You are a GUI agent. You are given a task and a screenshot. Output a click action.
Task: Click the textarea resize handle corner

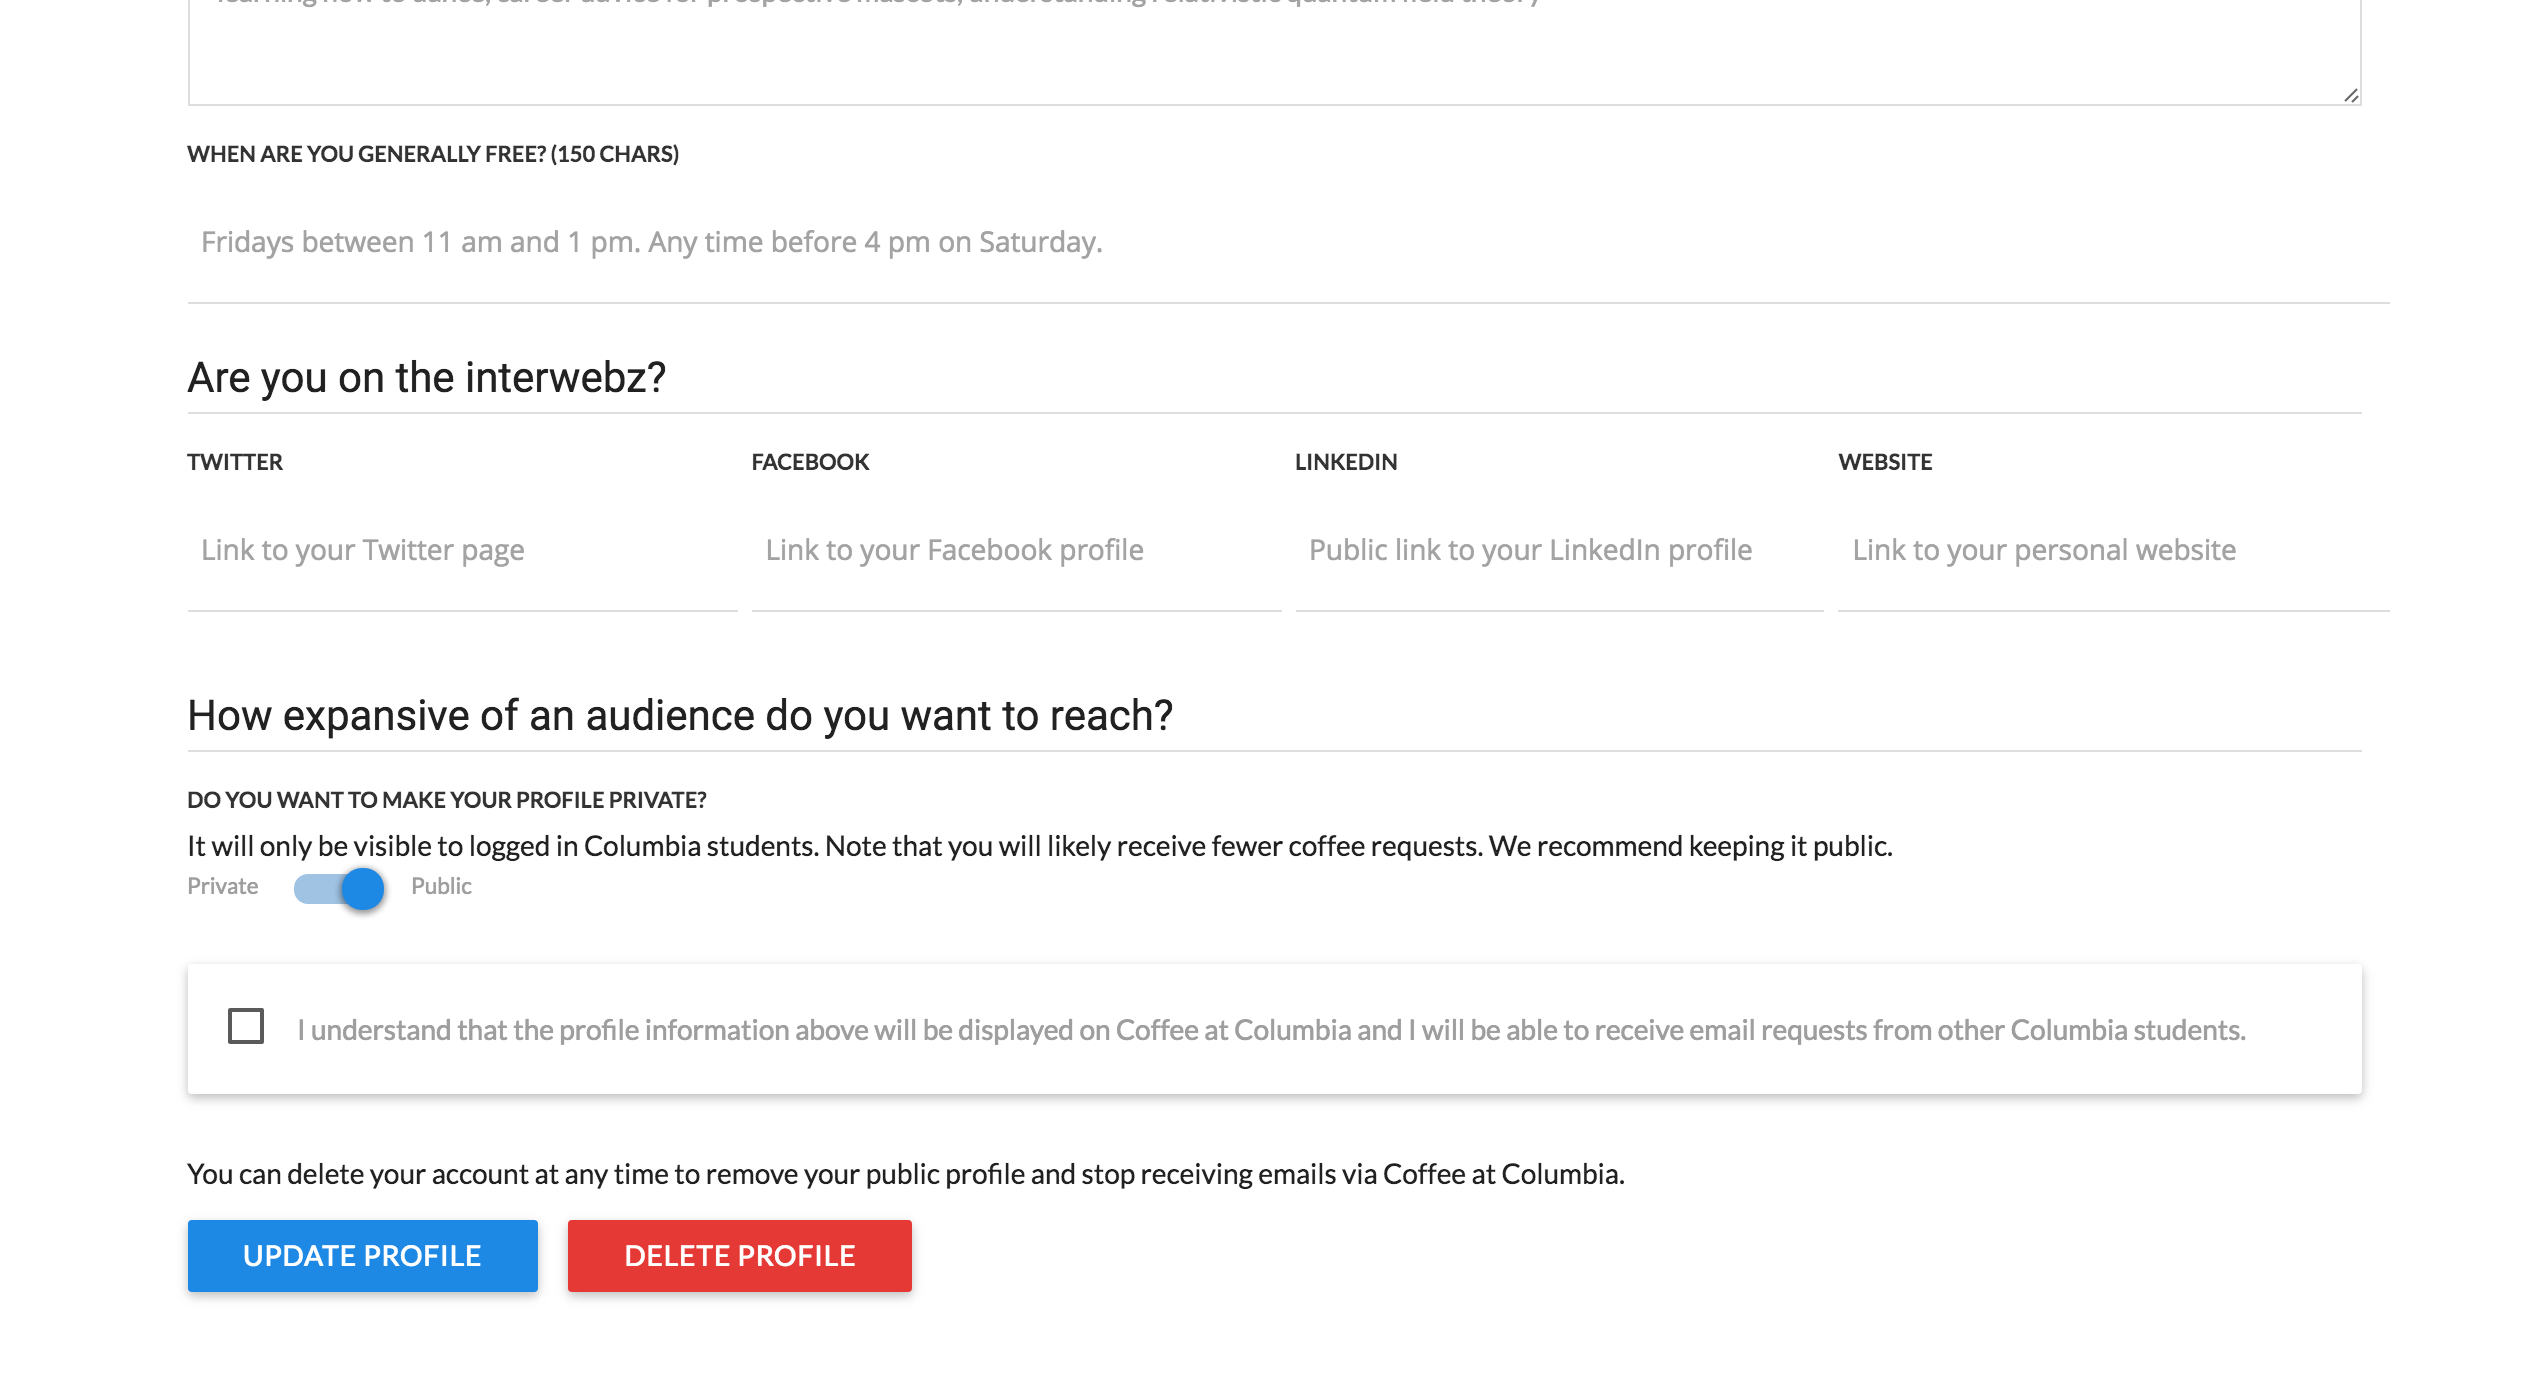(2350, 95)
